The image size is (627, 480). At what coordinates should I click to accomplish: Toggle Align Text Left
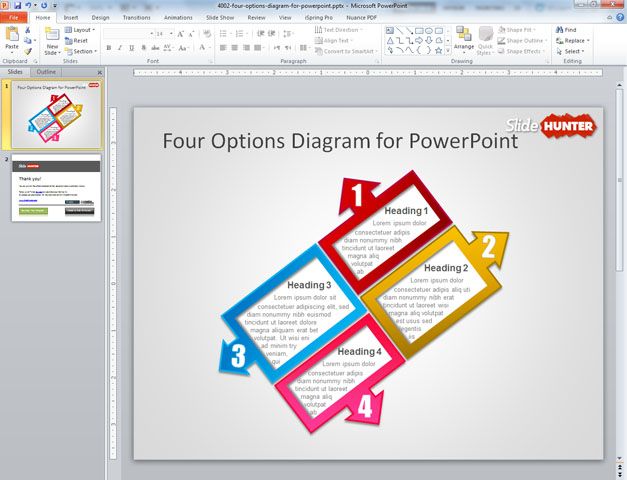click(223, 48)
